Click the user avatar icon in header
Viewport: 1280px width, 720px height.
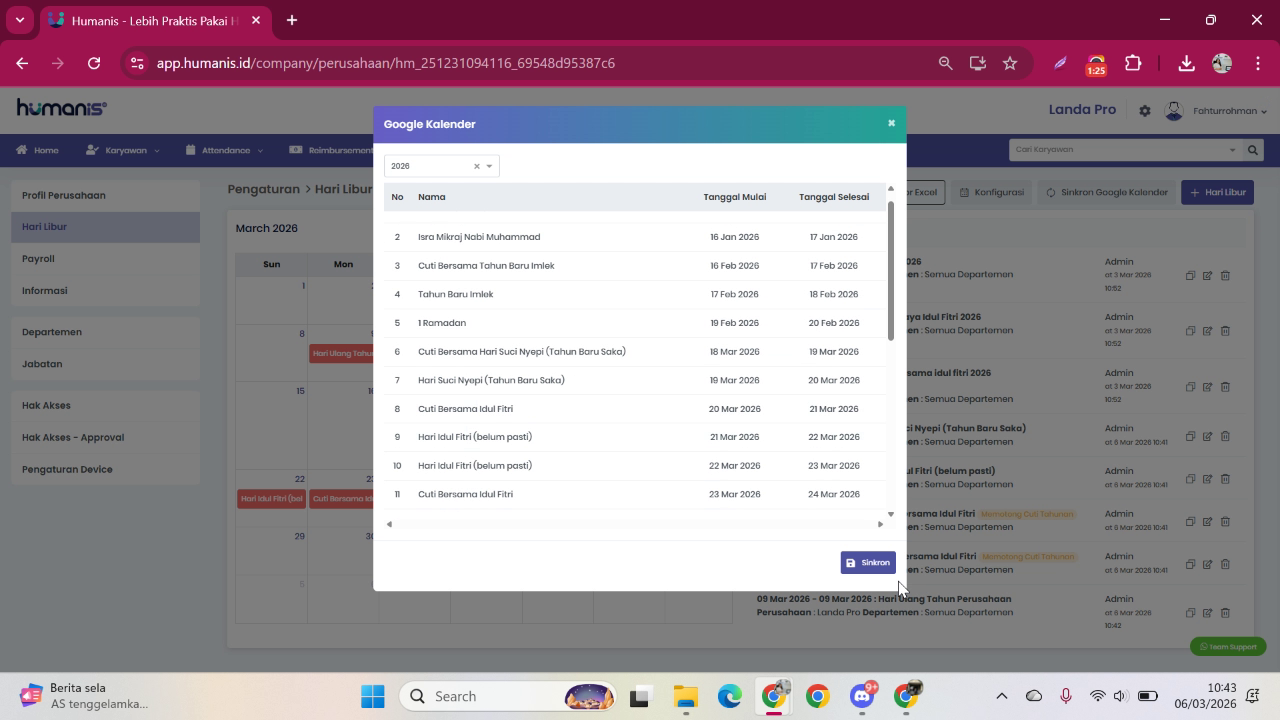[x=1174, y=110]
